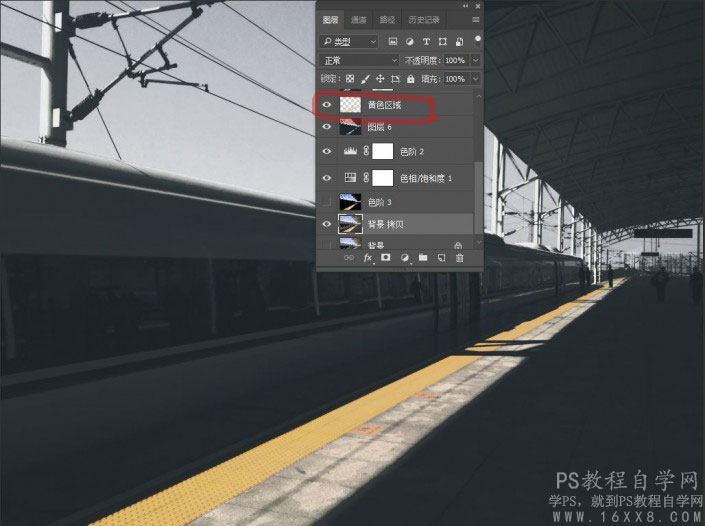Toggle layer filtering switch on or off
The height and width of the screenshot is (526, 705).
pos(477,41)
